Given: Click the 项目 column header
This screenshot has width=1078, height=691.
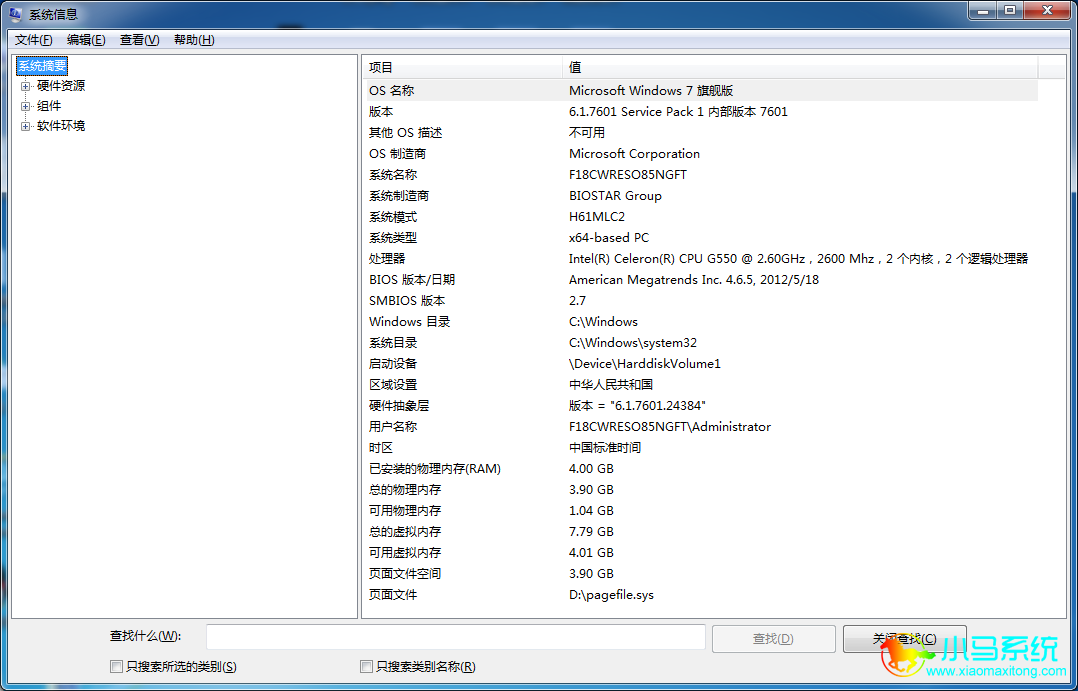Looking at the screenshot, I should (462, 67).
